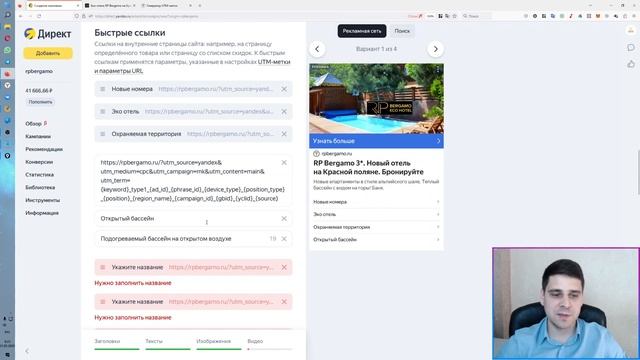Jump to the 'Изображения' section tab
This screenshot has width=640, height=360.
tap(219, 344)
